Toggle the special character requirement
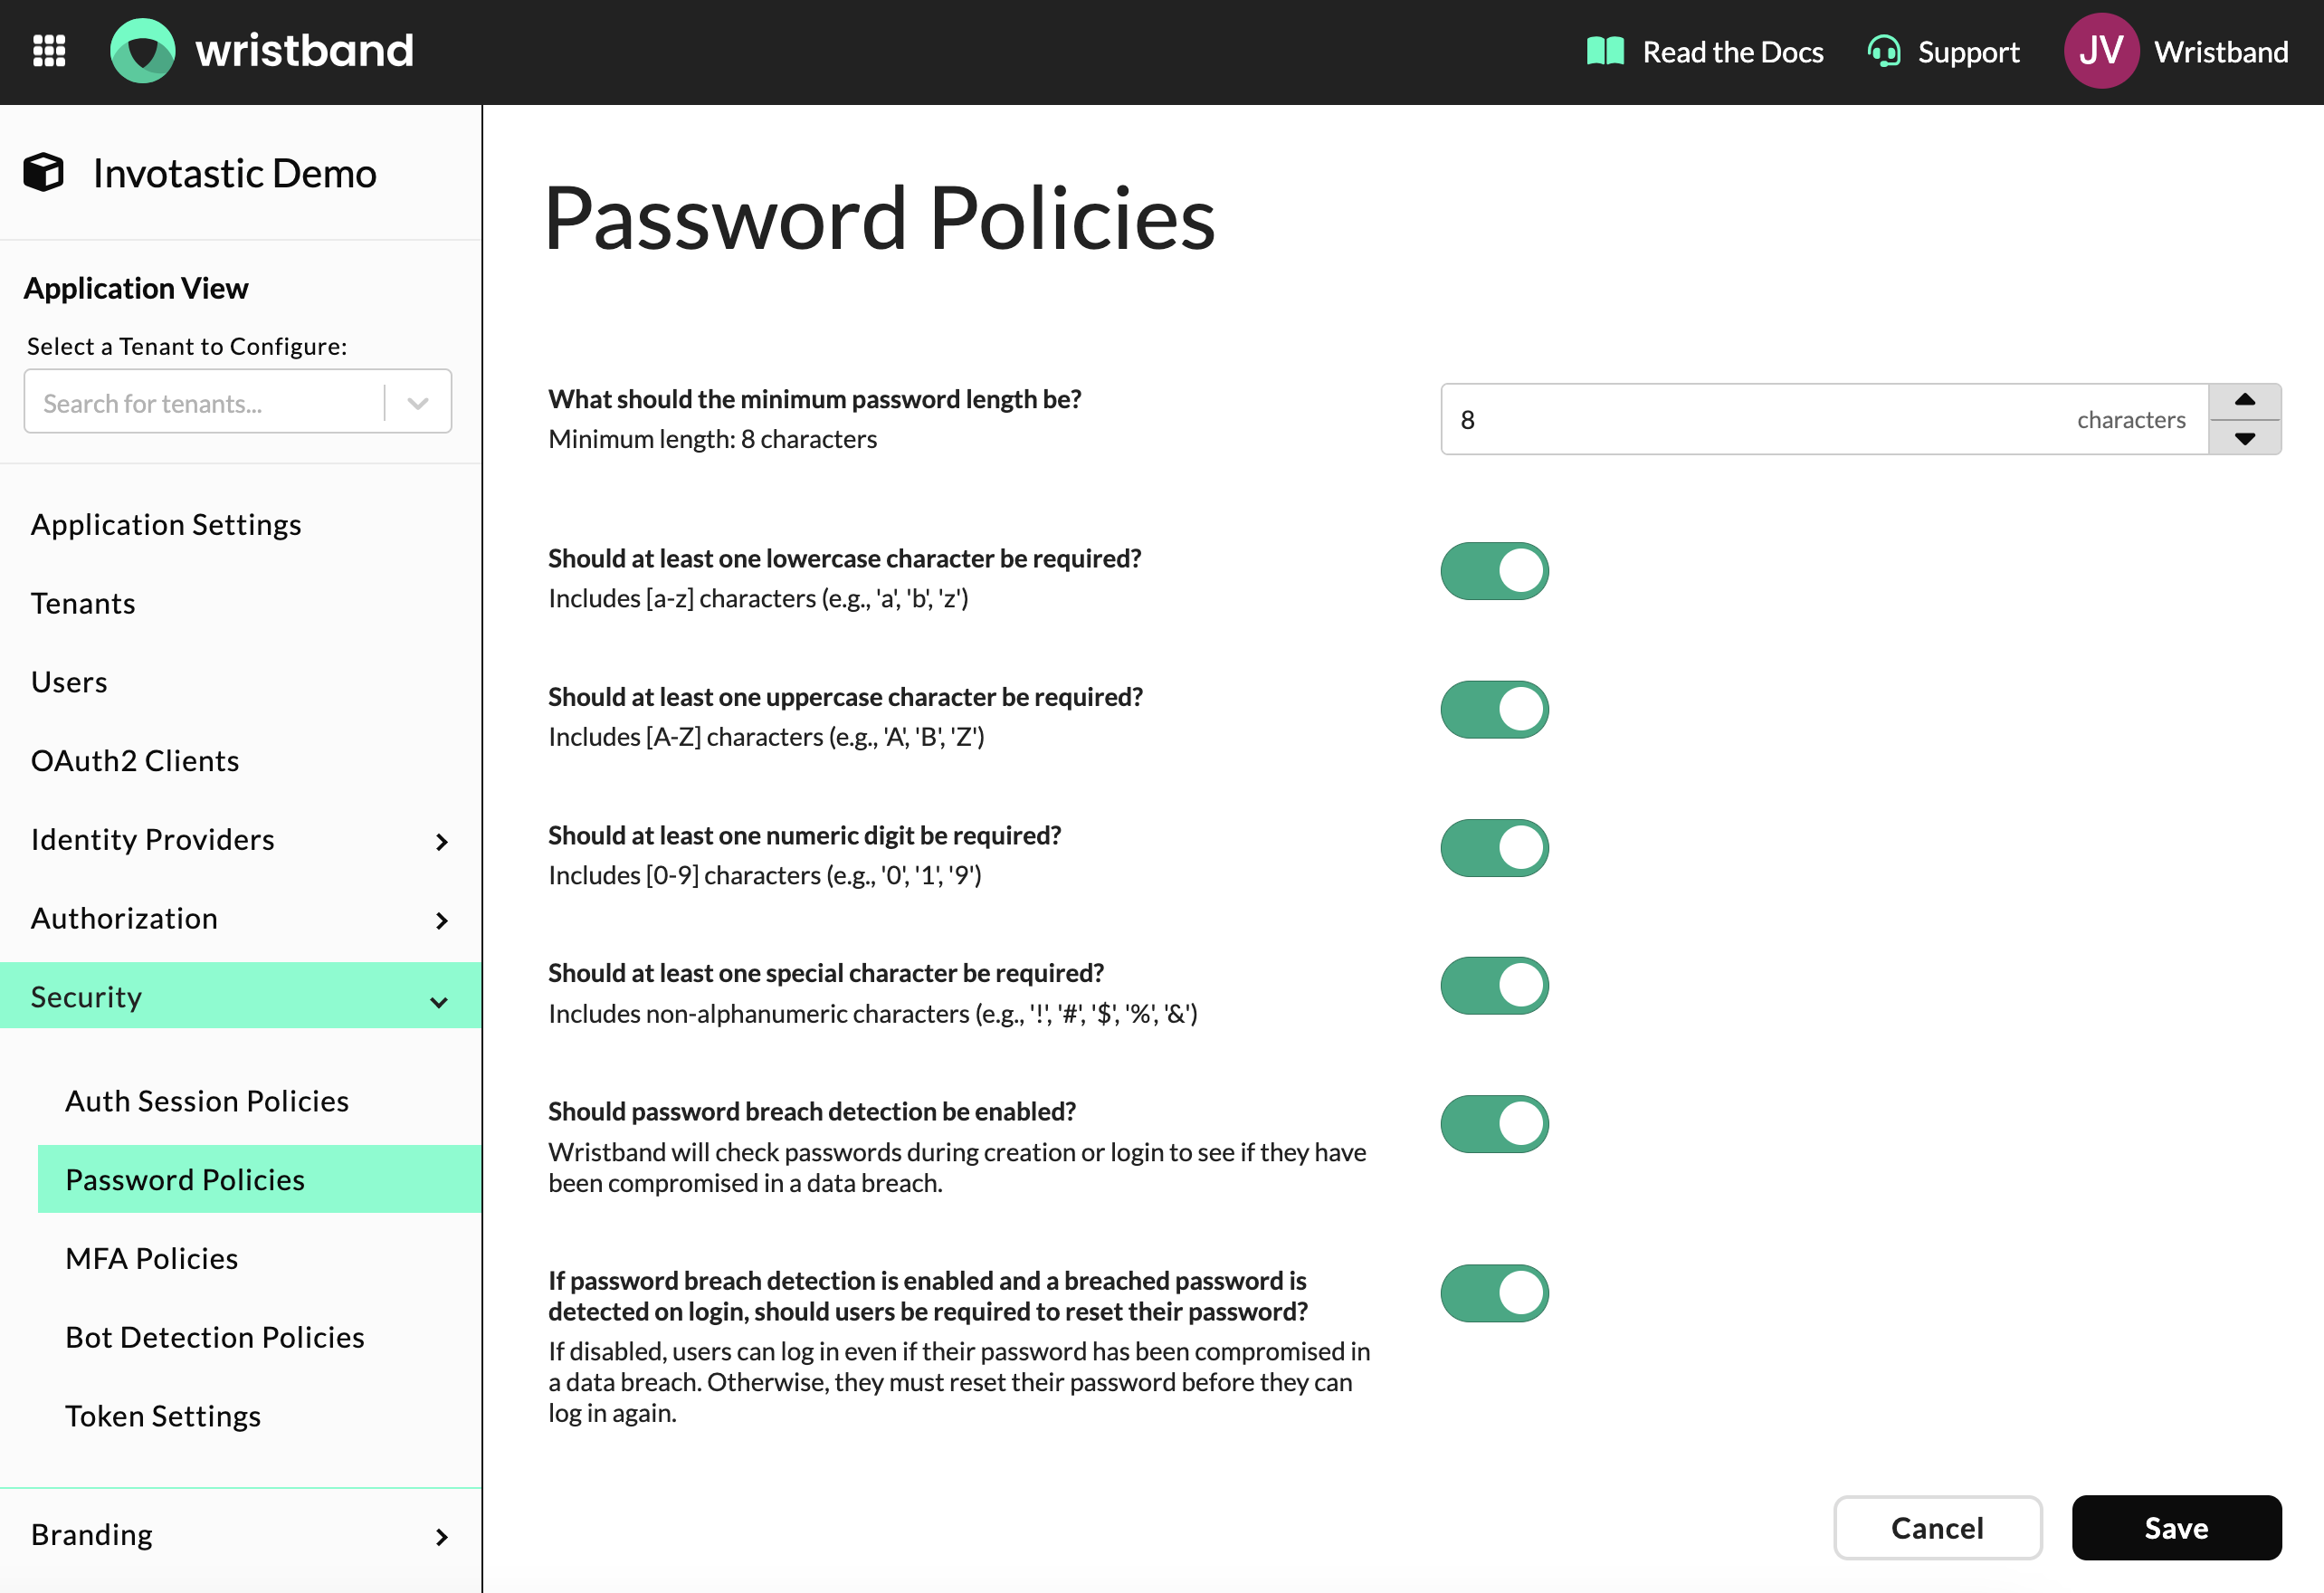This screenshot has width=2324, height=1593. (x=1494, y=986)
